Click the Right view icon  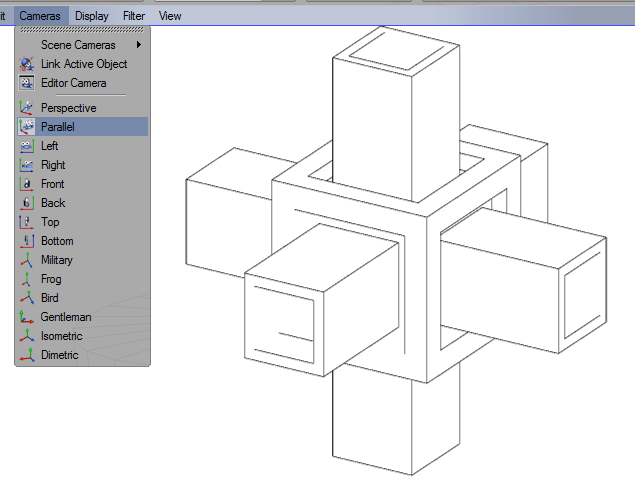[27, 165]
